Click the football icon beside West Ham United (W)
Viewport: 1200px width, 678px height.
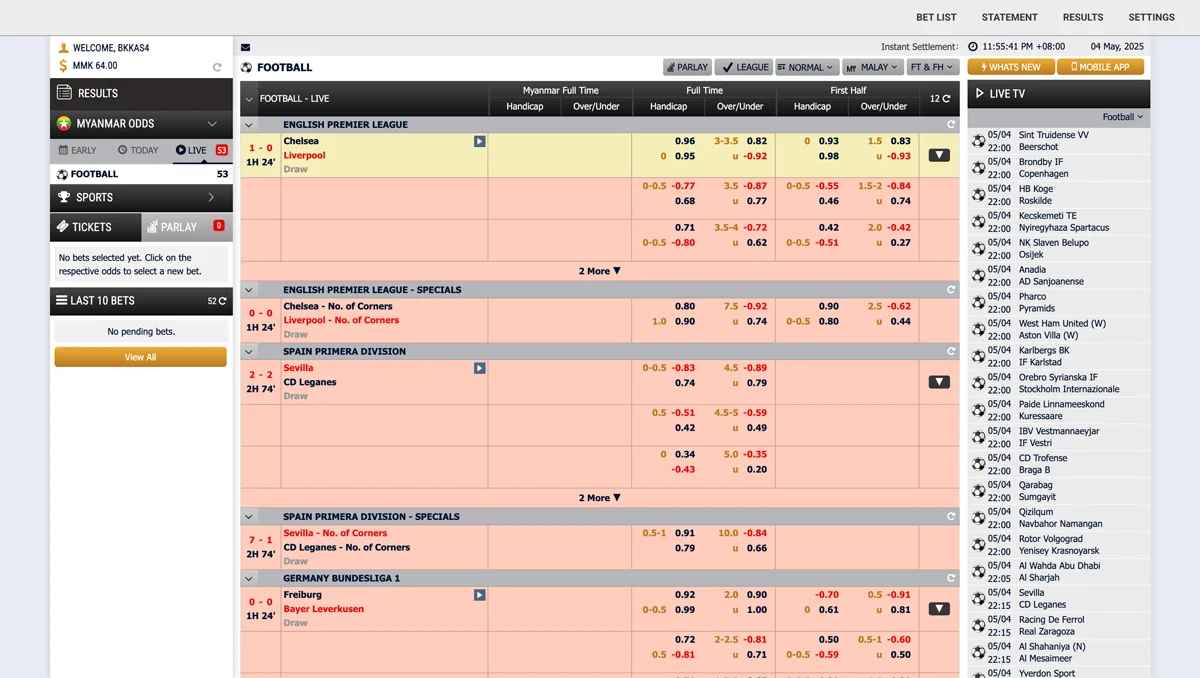click(x=978, y=330)
